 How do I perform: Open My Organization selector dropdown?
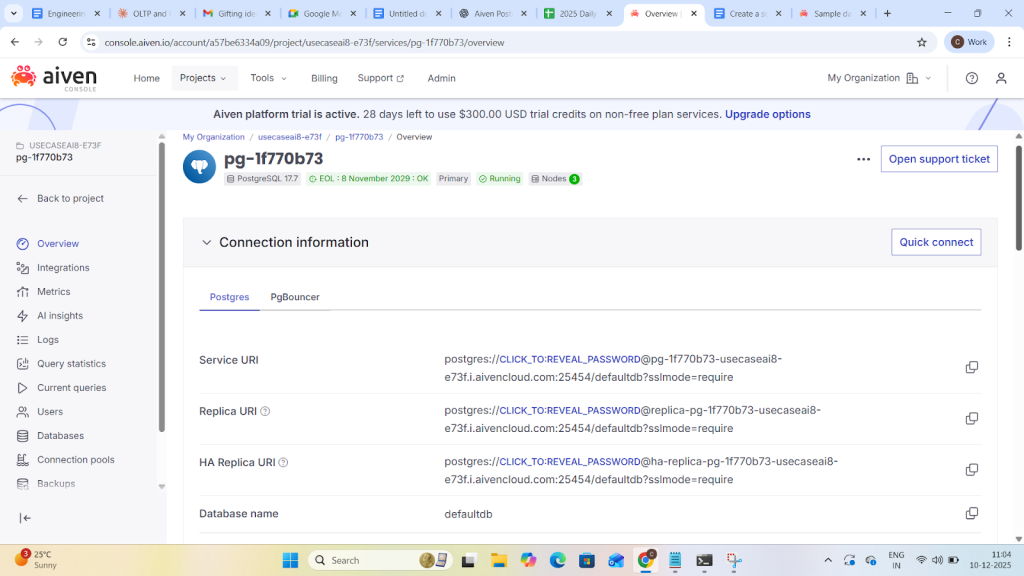tap(878, 78)
